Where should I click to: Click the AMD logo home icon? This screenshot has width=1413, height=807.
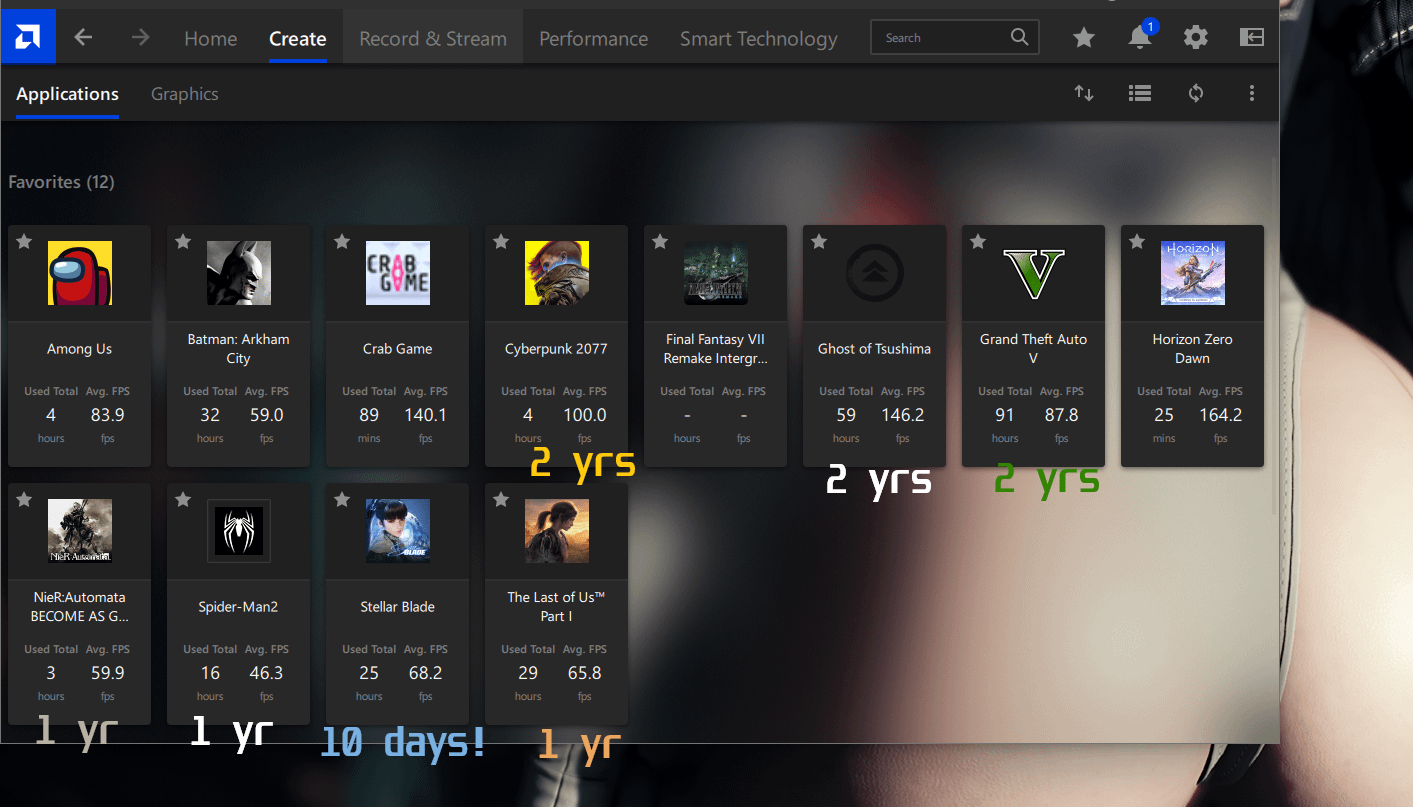click(x=28, y=37)
